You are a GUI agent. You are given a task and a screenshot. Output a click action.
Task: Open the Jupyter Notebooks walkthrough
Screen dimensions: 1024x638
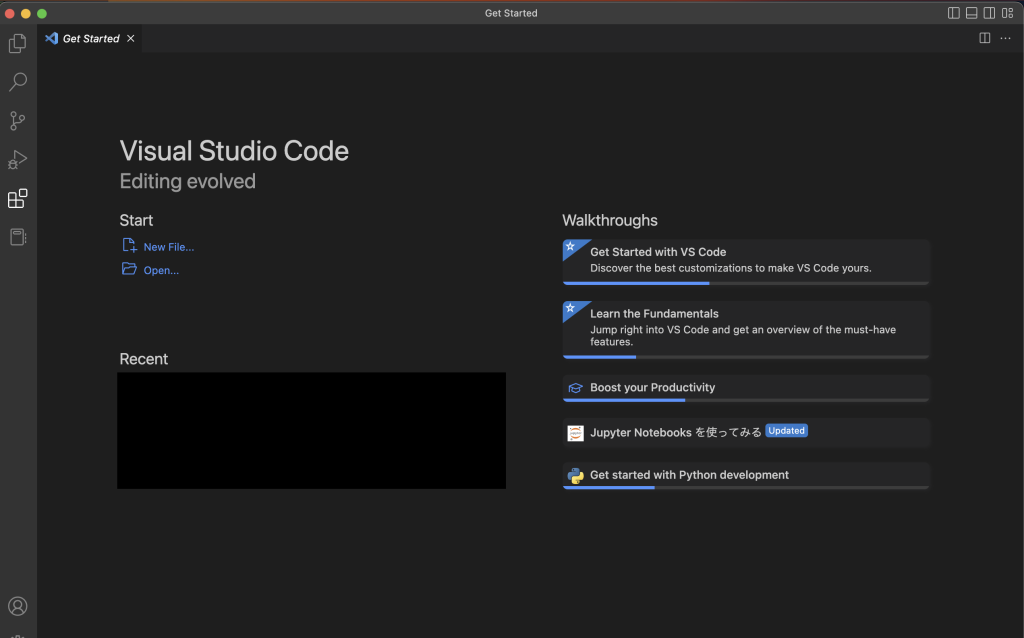pyautogui.click(x=746, y=432)
